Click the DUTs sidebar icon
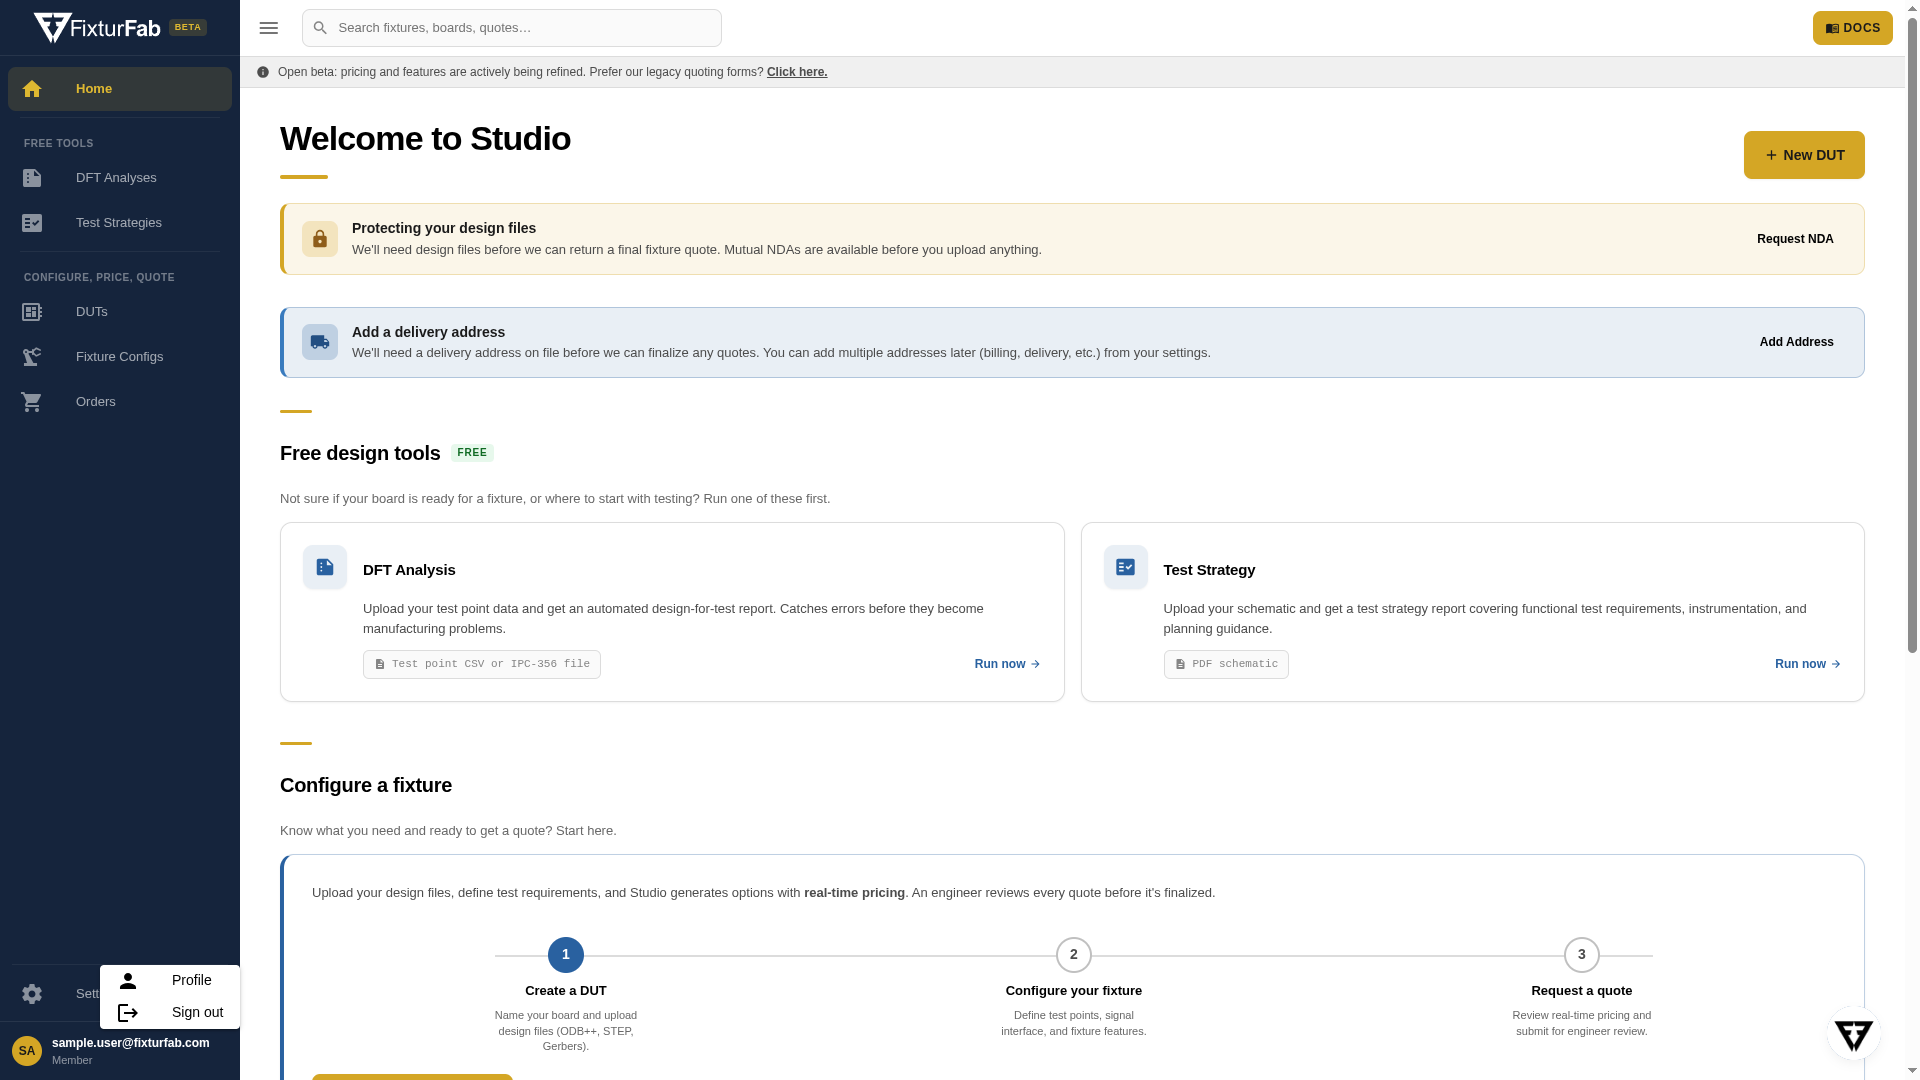The height and width of the screenshot is (1080, 1920). (x=32, y=312)
